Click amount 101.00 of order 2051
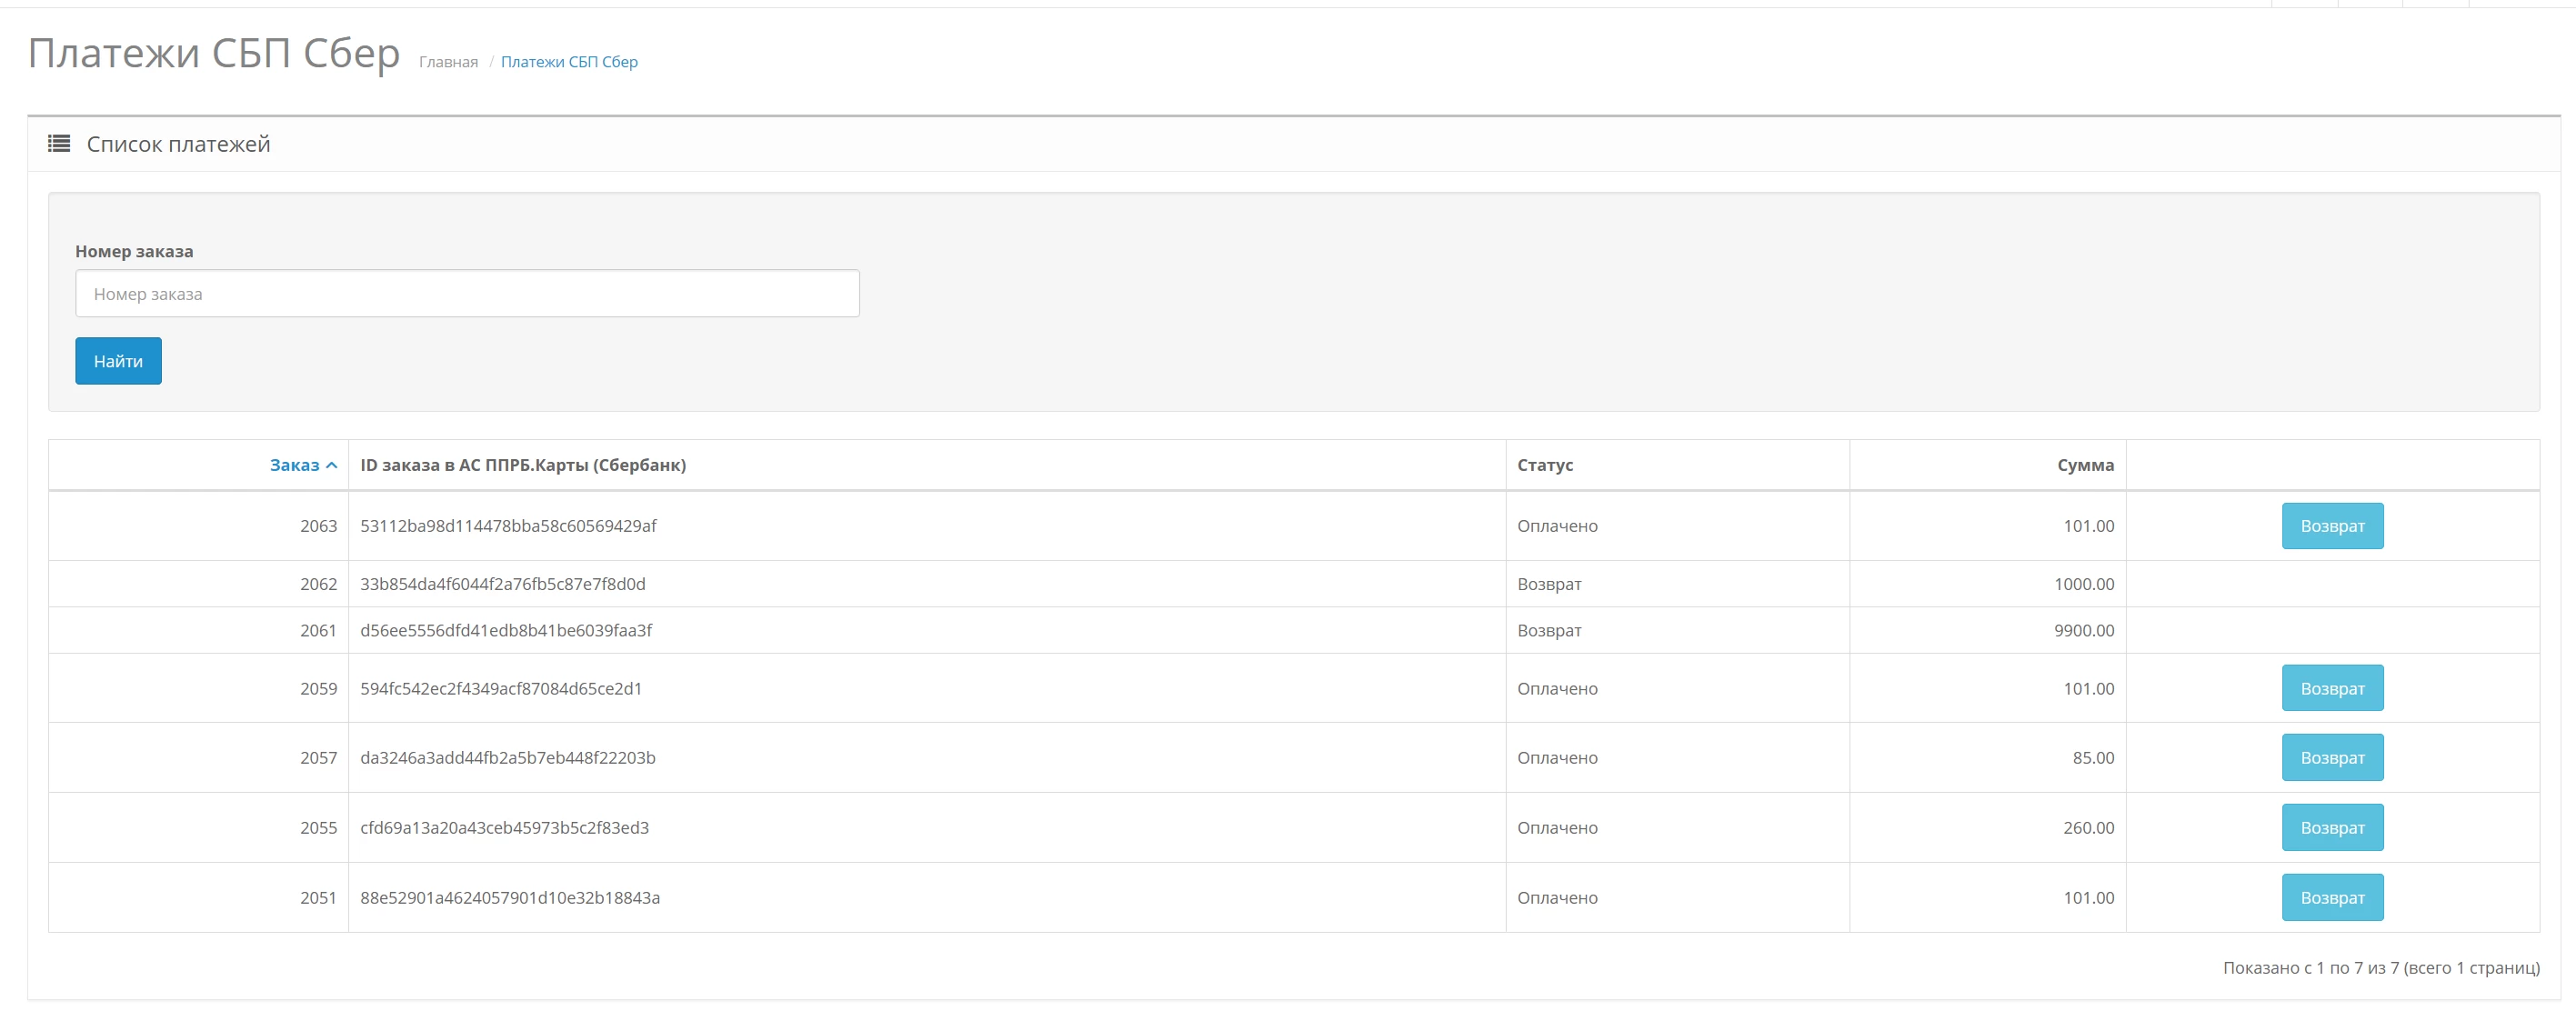 [x=2089, y=898]
